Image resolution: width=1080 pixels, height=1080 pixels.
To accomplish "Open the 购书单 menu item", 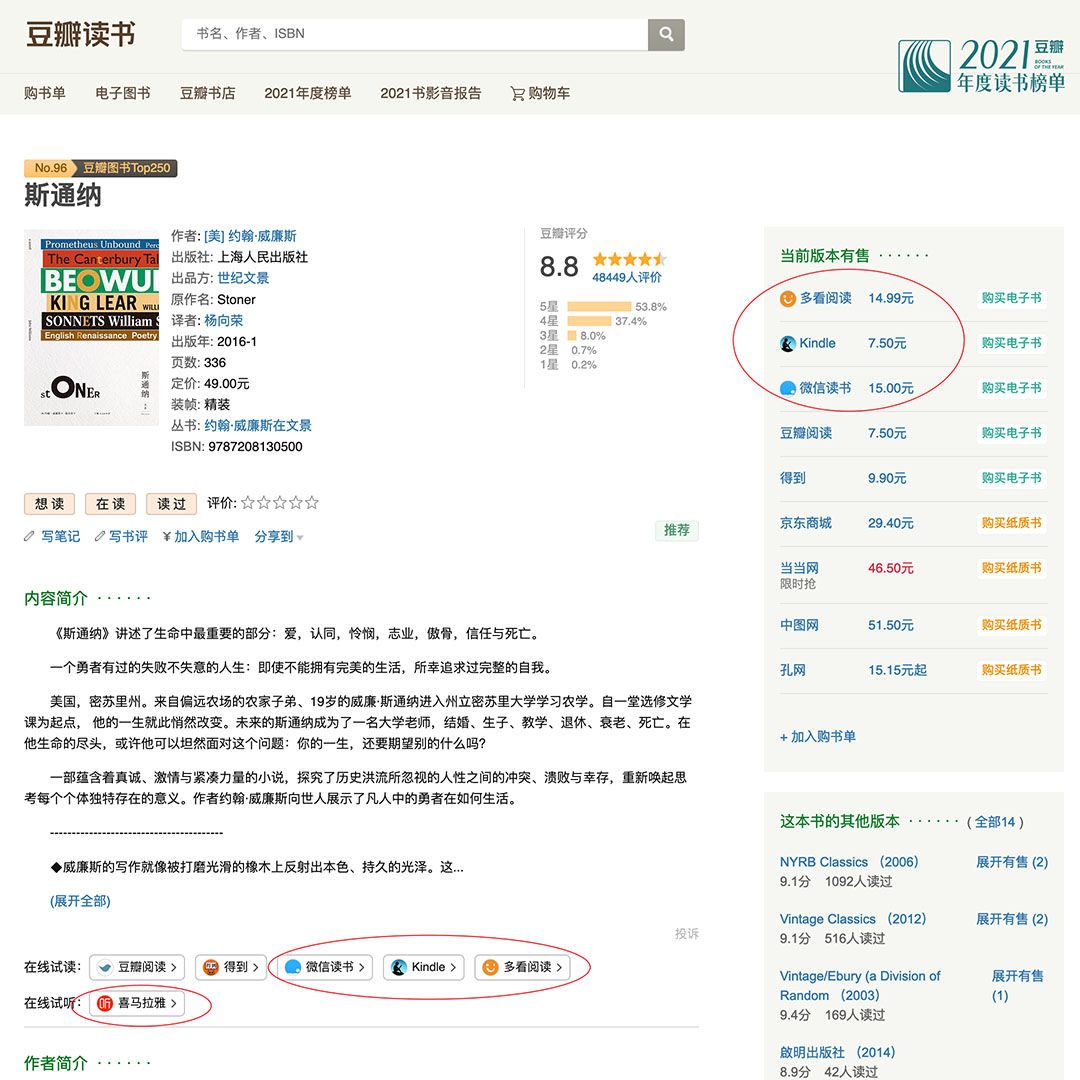I will (x=45, y=93).
